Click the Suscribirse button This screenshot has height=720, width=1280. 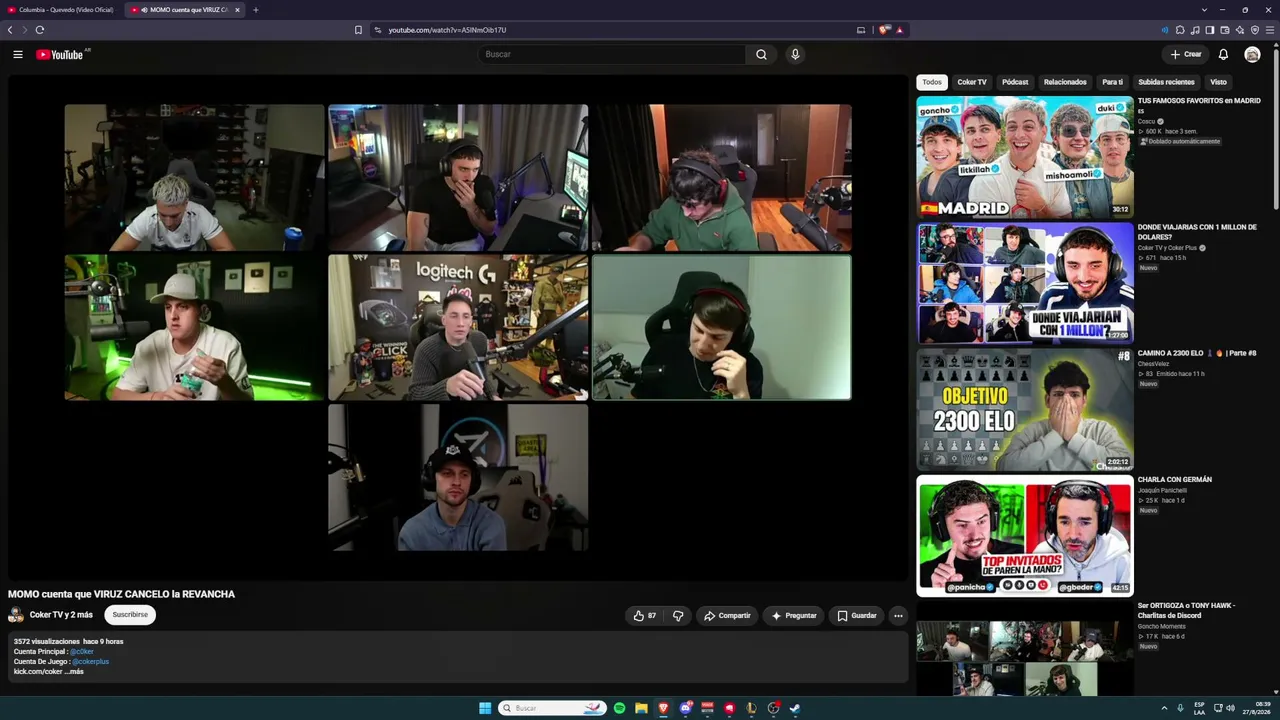[x=130, y=615]
